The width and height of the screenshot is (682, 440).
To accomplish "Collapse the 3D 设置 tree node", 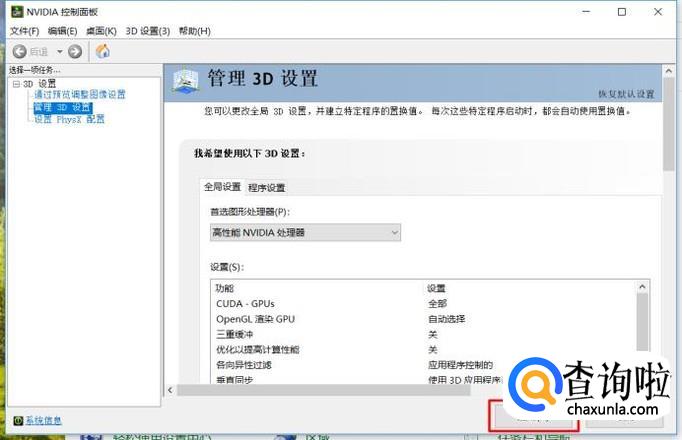I will click(x=15, y=83).
